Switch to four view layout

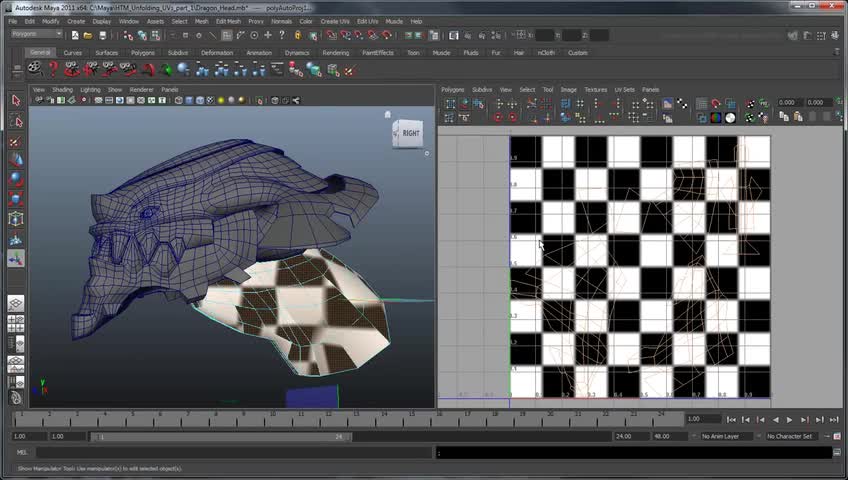coord(16,323)
